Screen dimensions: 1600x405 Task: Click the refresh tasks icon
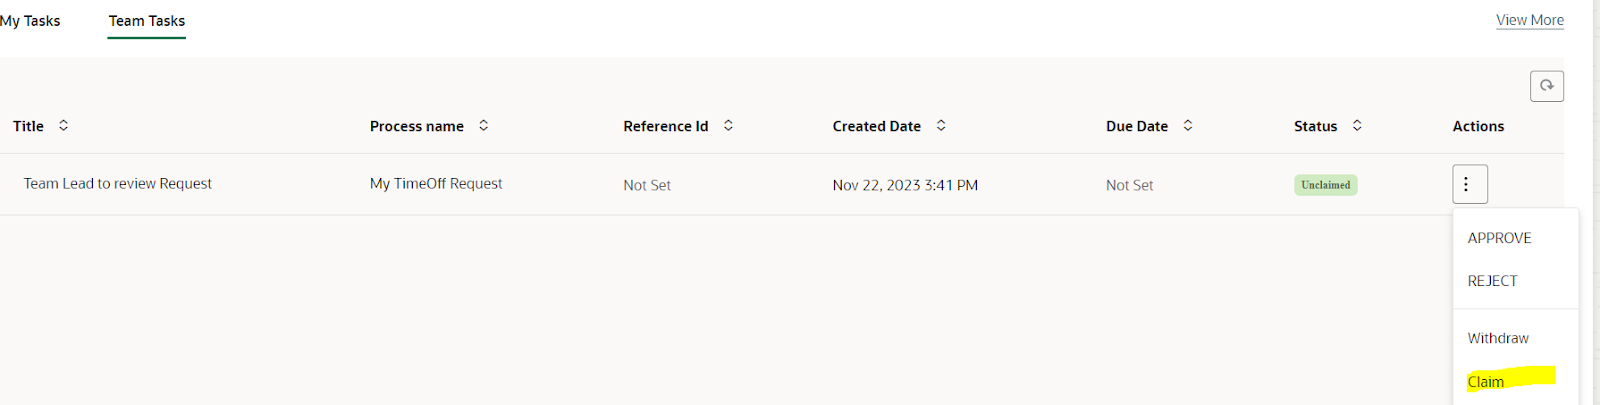pos(1546,86)
